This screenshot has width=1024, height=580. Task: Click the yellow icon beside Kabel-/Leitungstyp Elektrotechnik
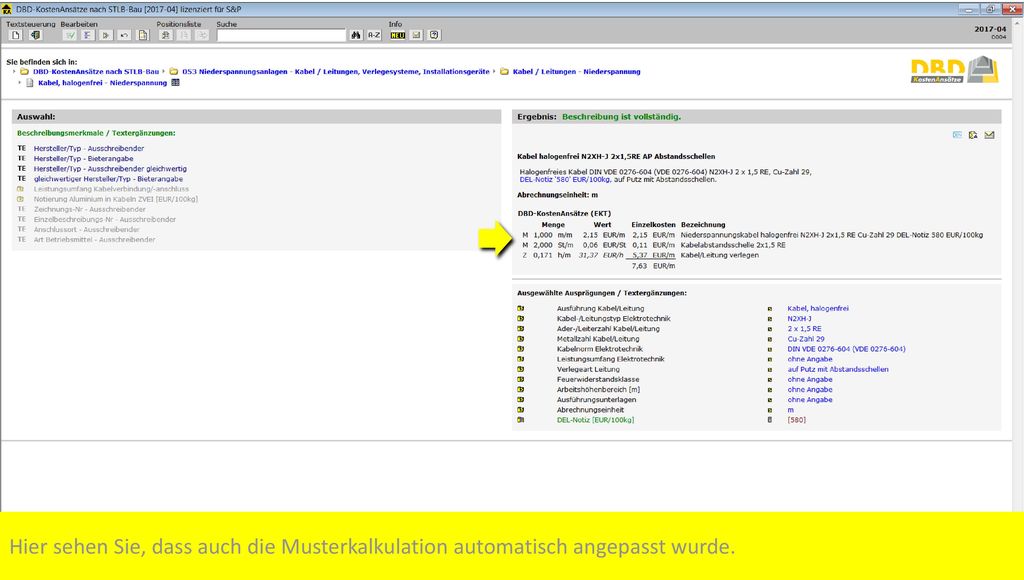(520, 319)
